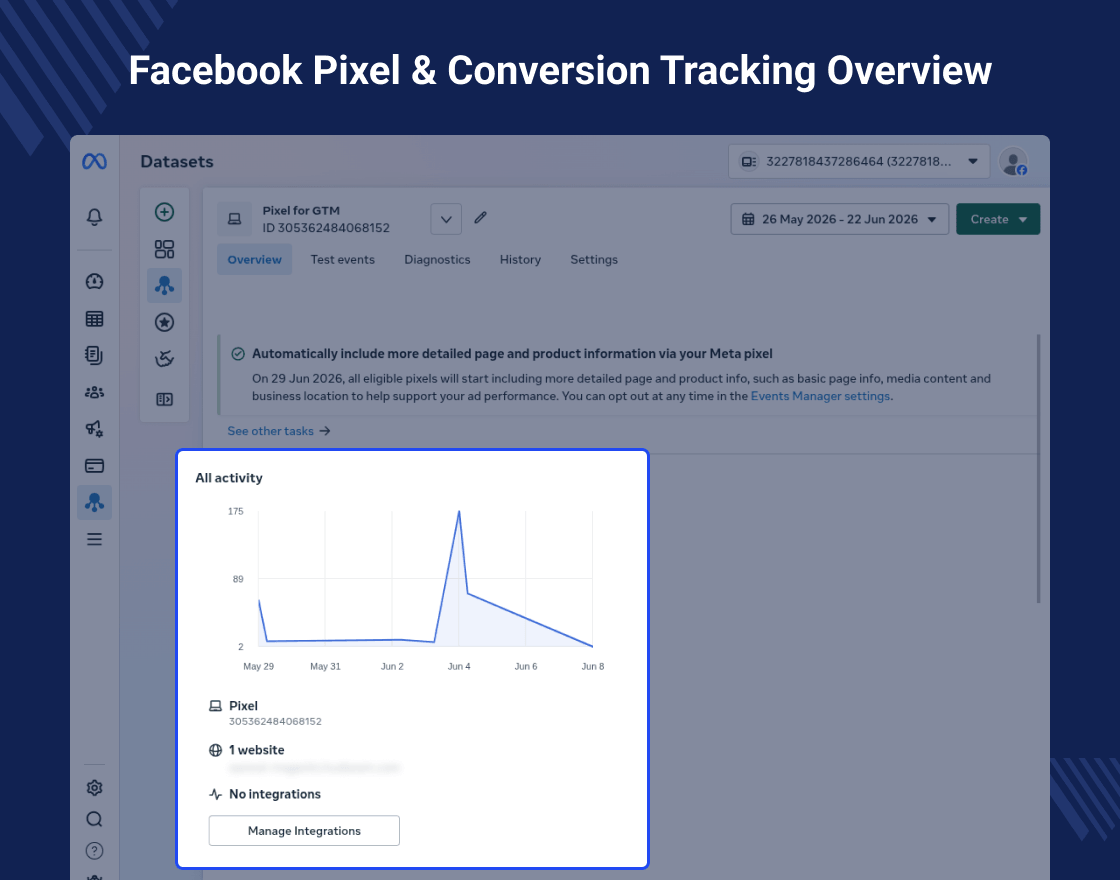Image resolution: width=1120 pixels, height=880 pixels.
Task: Click Manage Integrations button
Action: (x=304, y=831)
